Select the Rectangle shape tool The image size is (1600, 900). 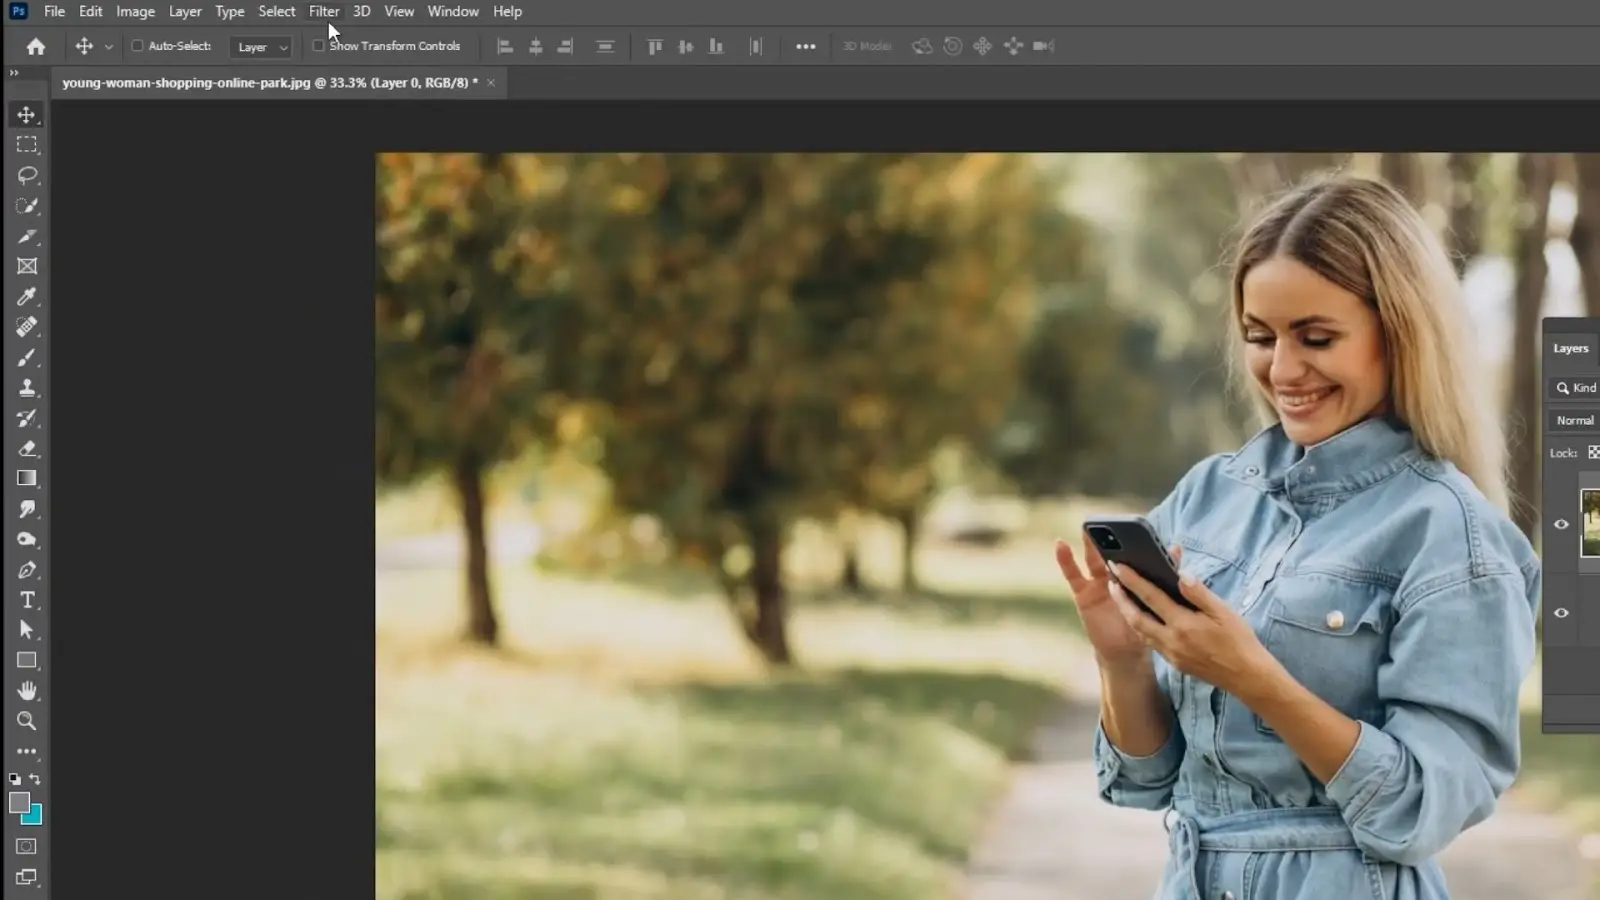27,660
